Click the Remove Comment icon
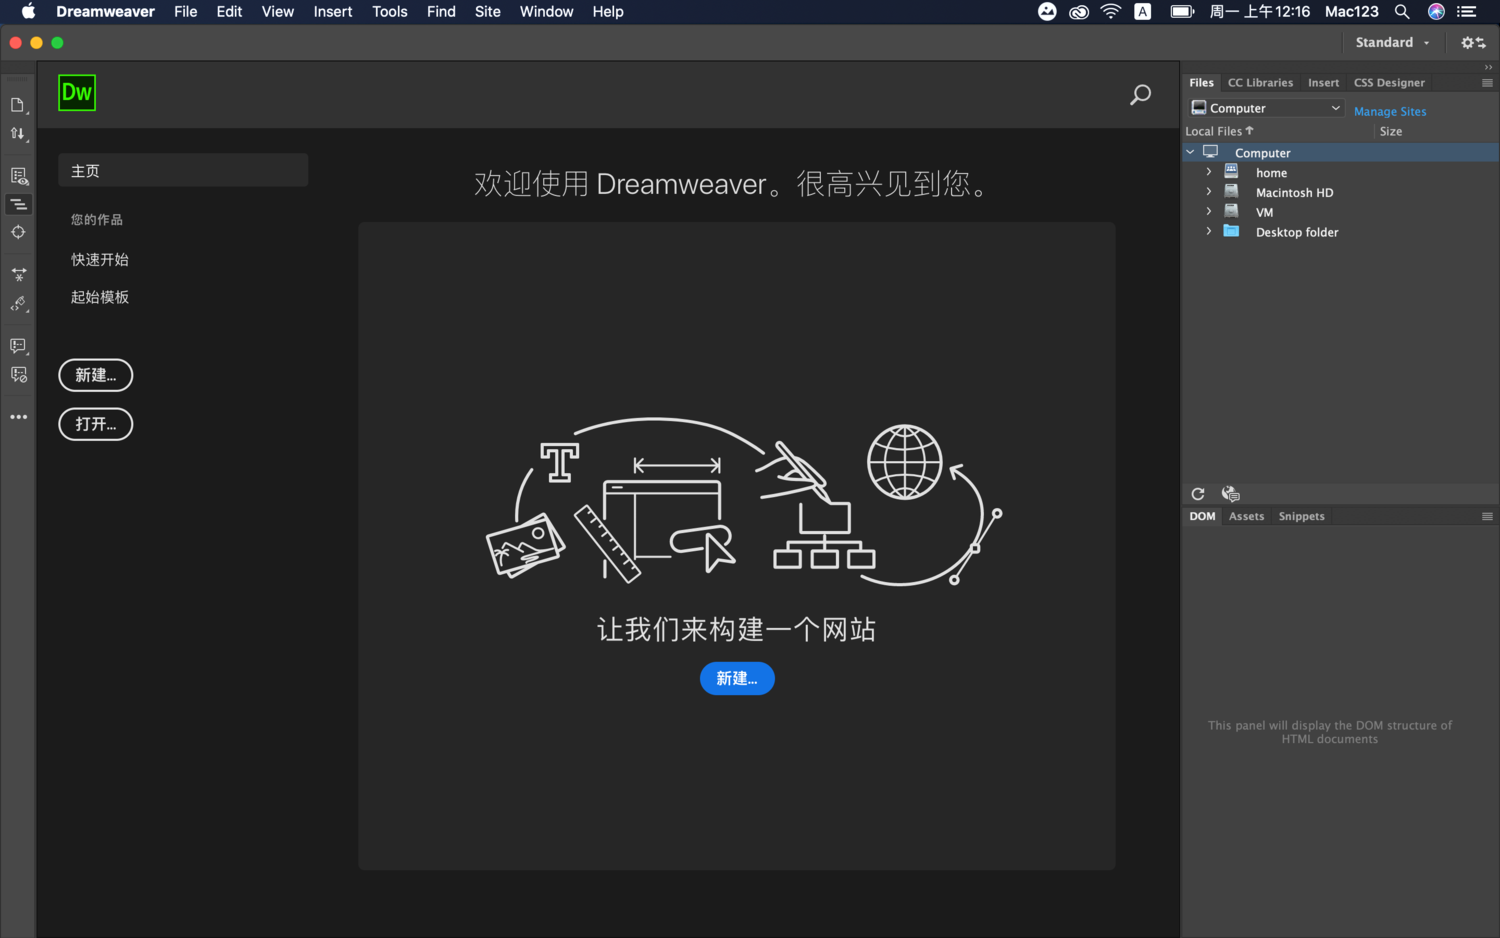The image size is (1500, 938). pyautogui.click(x=18, y=375)
